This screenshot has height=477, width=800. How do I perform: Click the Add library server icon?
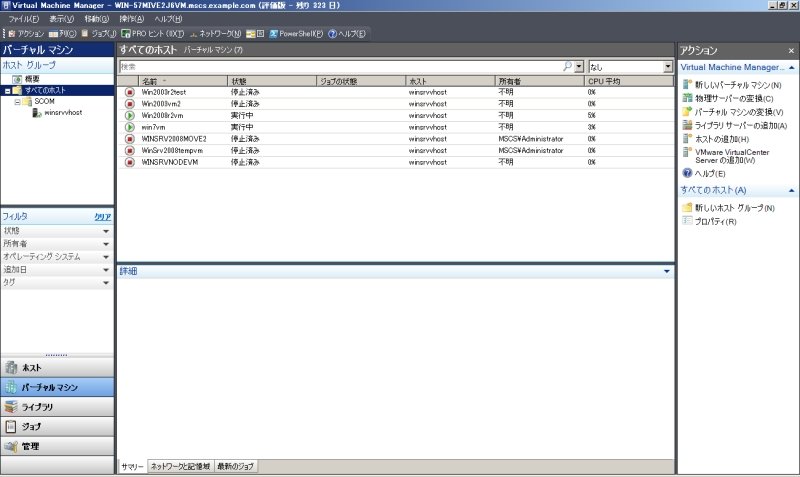coord(687,125)
